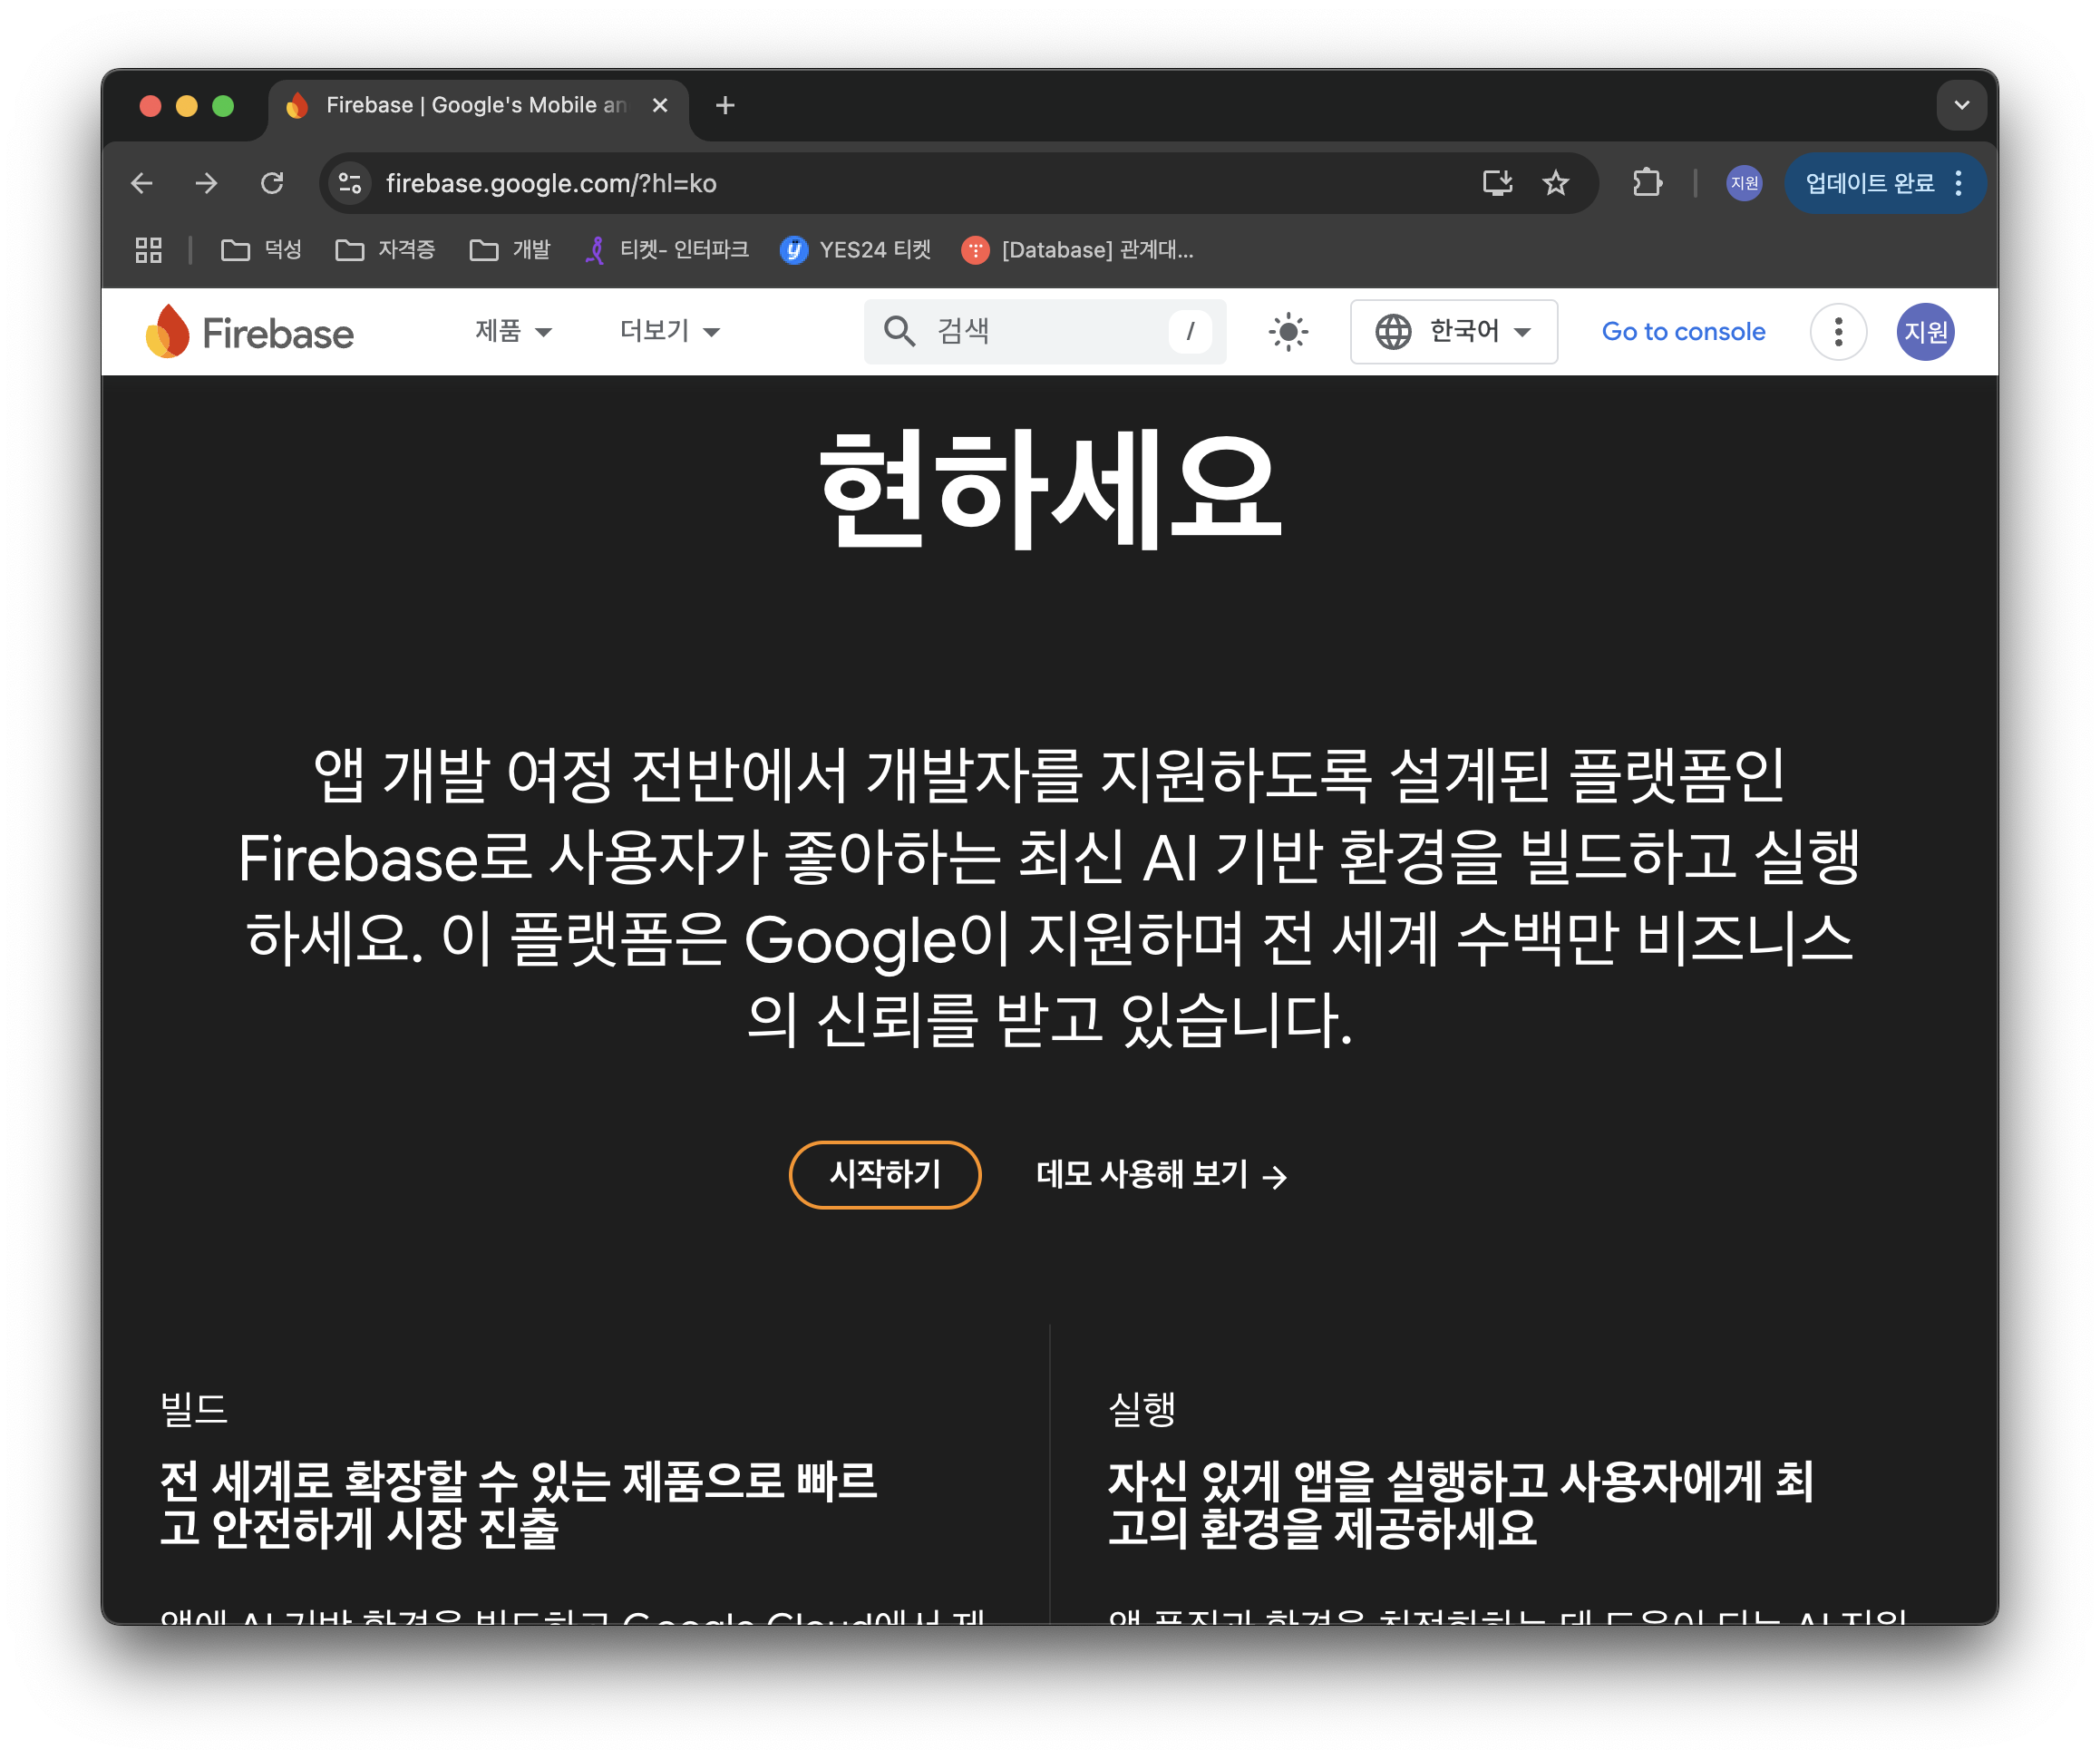Open the Go to console link

point(1683,332)
